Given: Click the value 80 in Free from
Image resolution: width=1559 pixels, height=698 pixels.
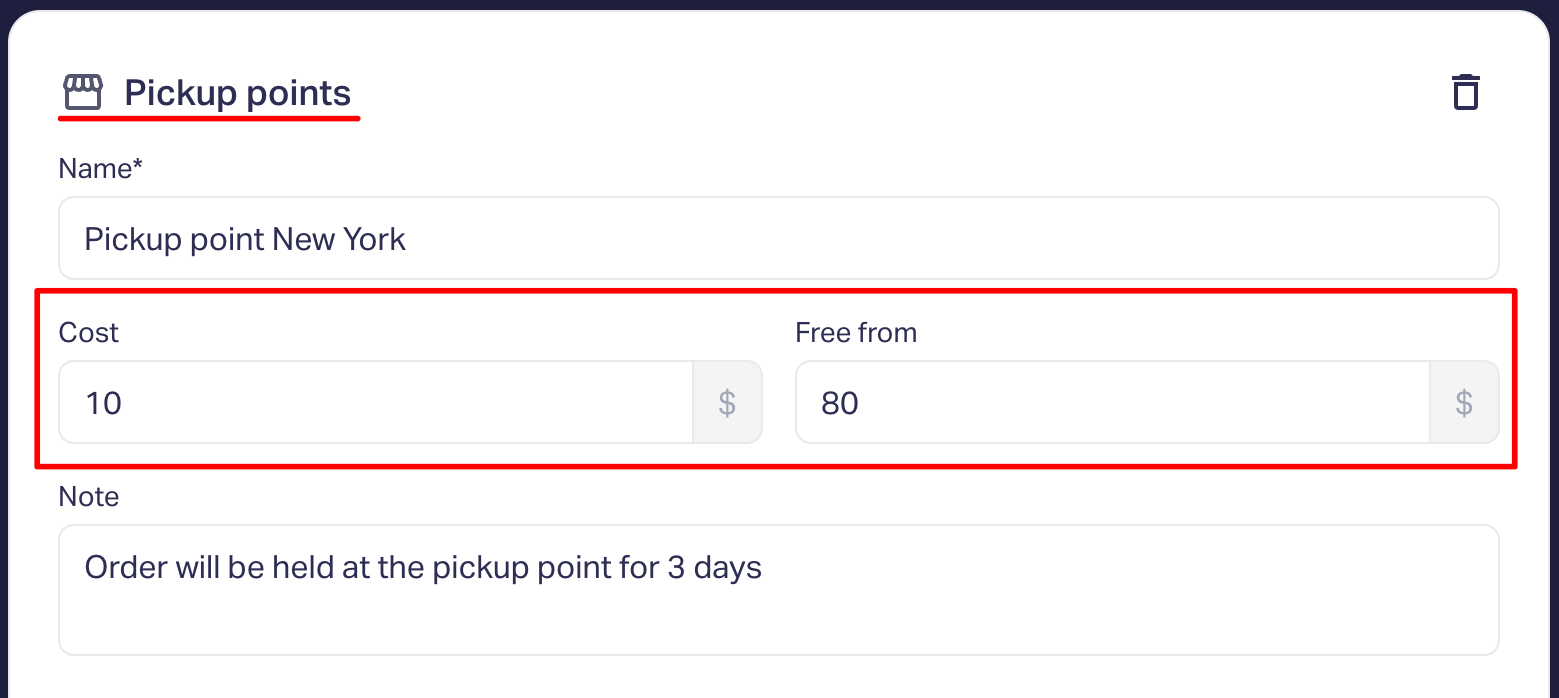Looking at the screenshot, I should pyautogui.click(x=840, y=403).
